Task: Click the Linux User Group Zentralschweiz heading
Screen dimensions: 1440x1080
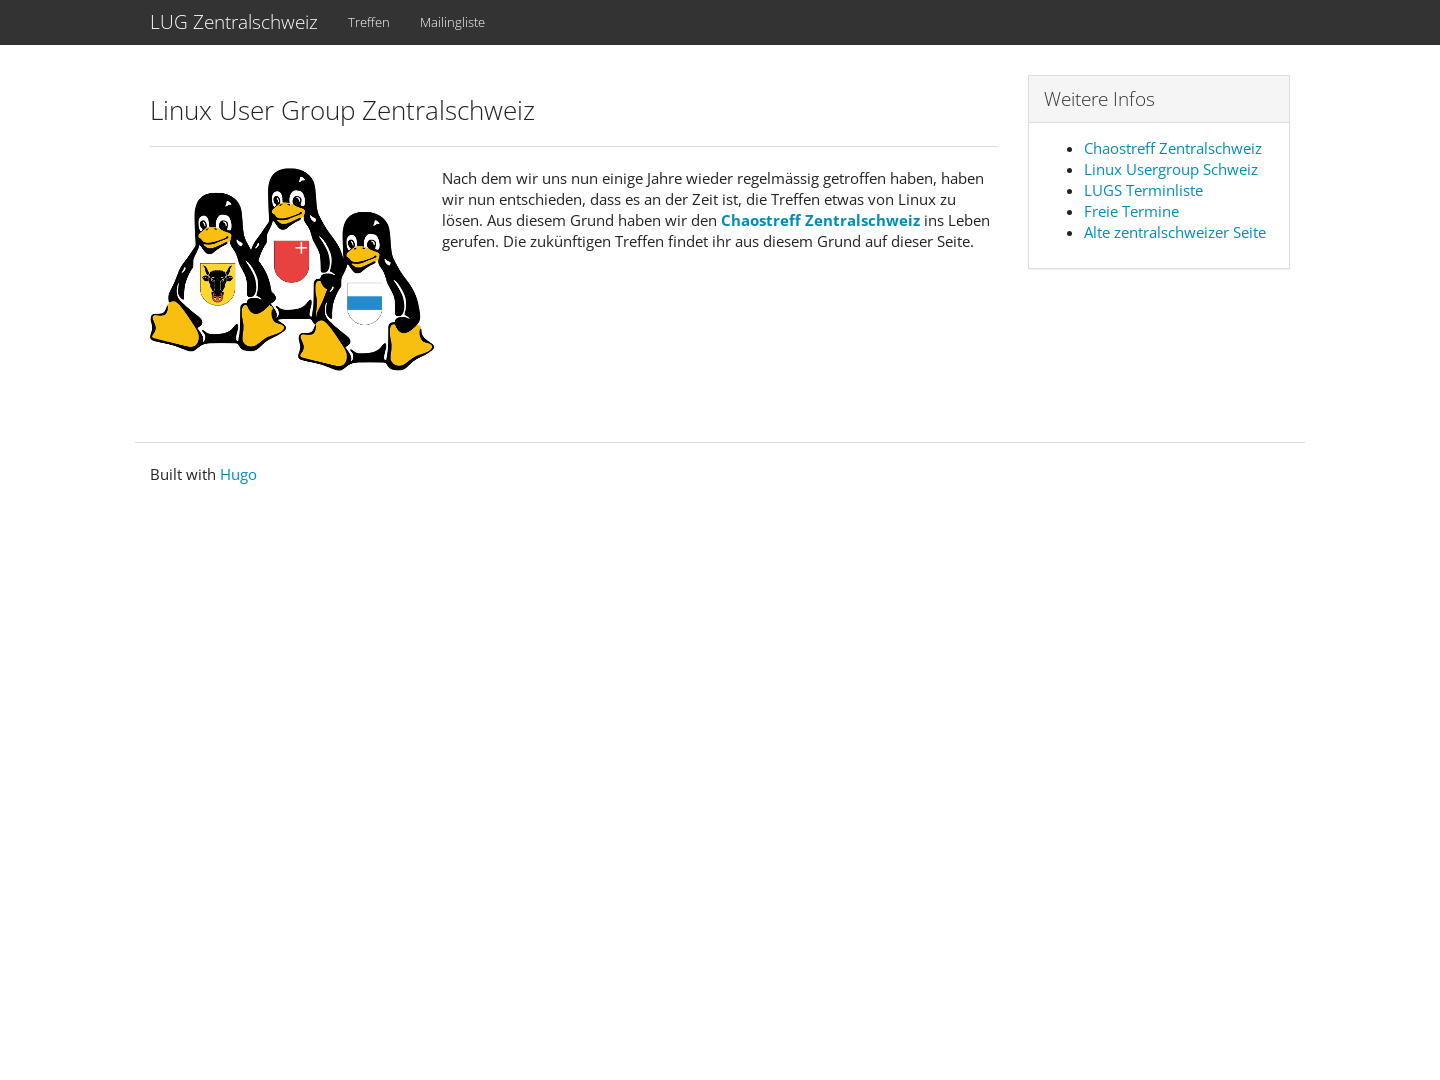Action: coord(342,110)
